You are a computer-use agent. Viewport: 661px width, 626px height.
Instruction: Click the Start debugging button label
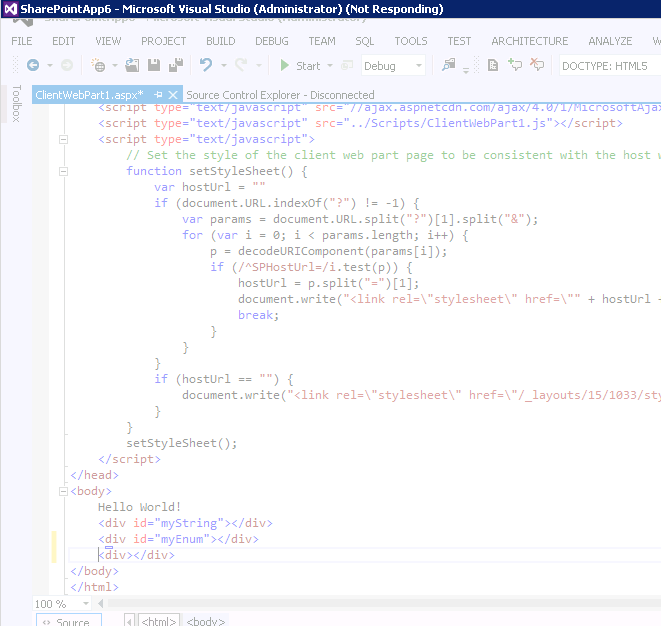coord(308,66)
